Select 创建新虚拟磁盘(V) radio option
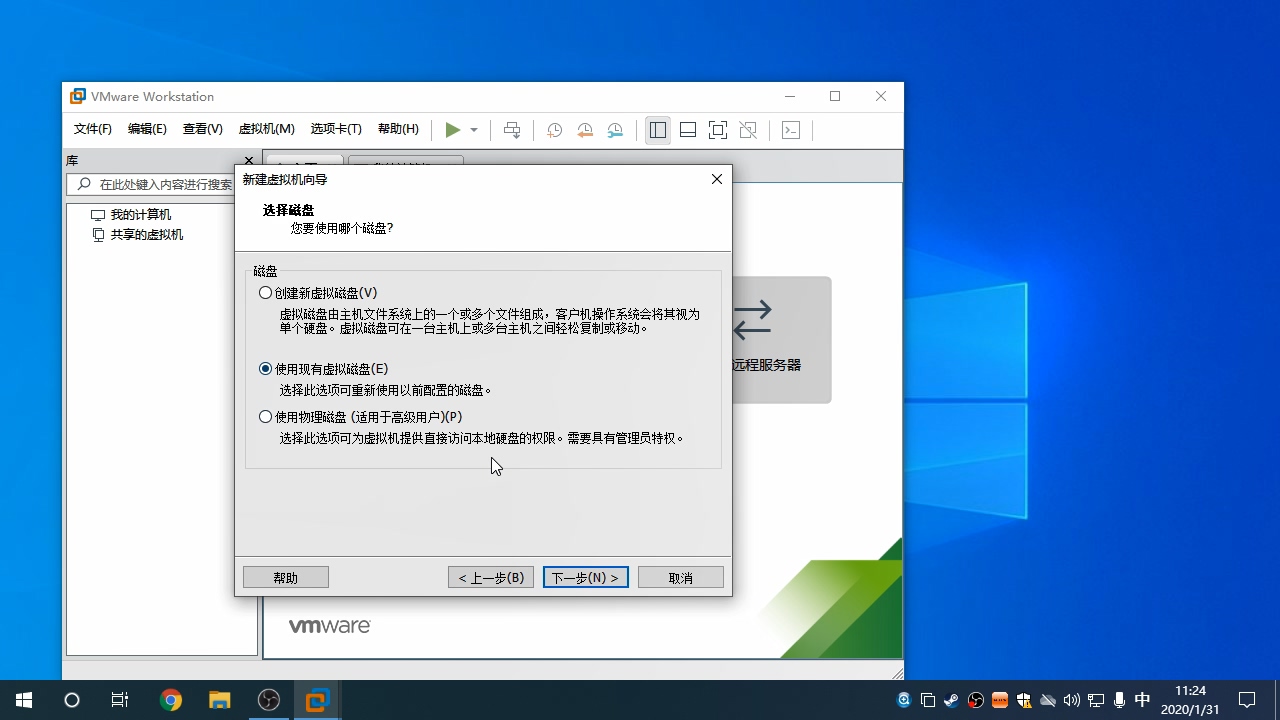The height and width of the screenshot is (720, 1280). pyautogui.click(x=318, y=293)
